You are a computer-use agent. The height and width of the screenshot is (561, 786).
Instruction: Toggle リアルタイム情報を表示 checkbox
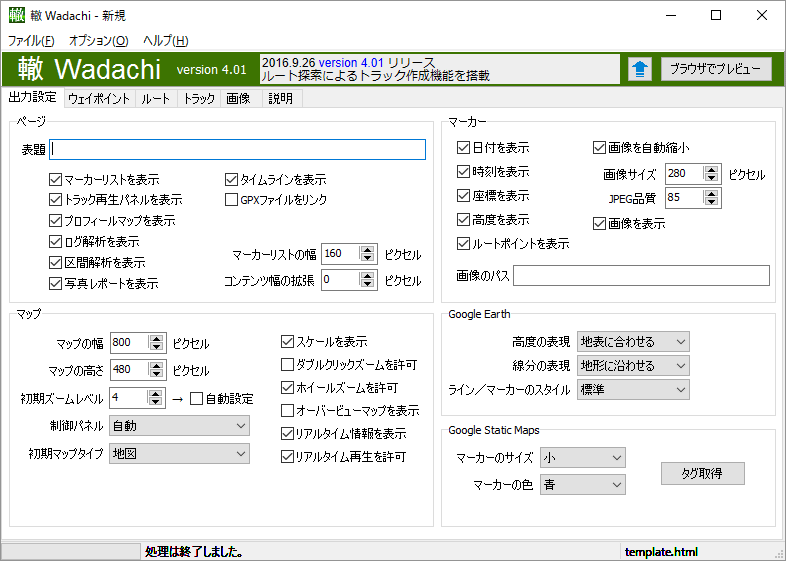287,434
